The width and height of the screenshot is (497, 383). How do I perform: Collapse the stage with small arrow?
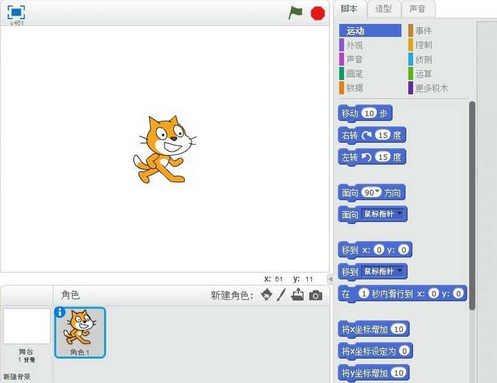tap(330, 279)
